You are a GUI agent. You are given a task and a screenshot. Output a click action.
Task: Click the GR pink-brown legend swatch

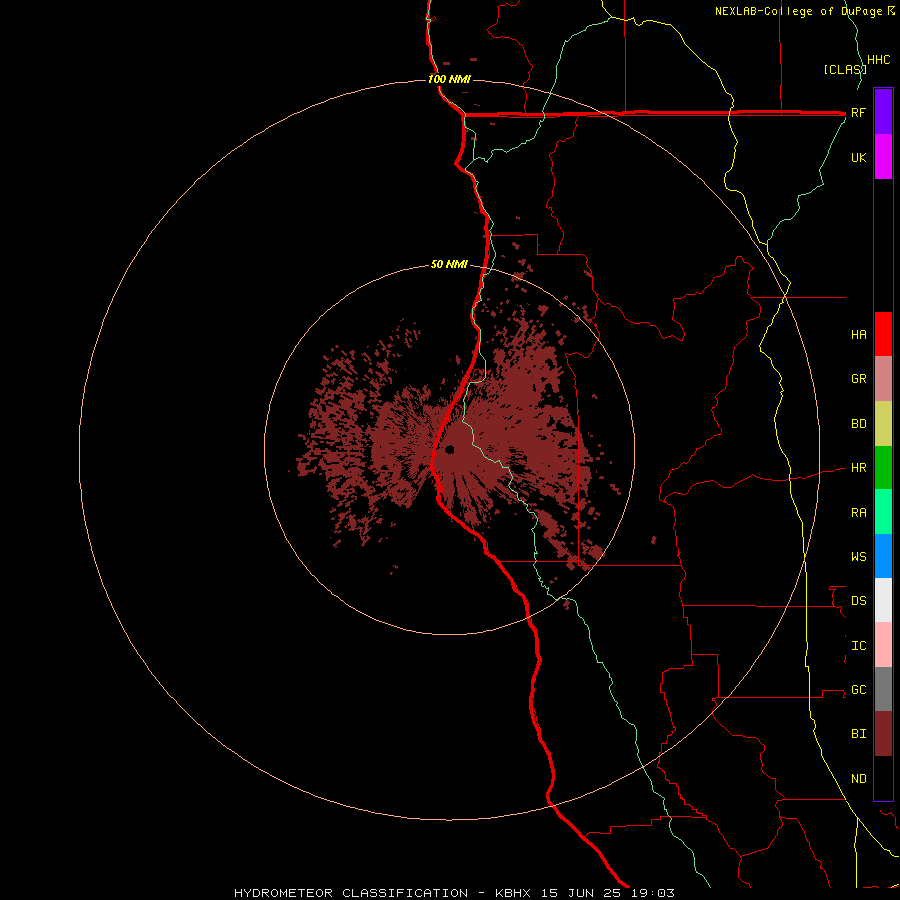(883, 379)
